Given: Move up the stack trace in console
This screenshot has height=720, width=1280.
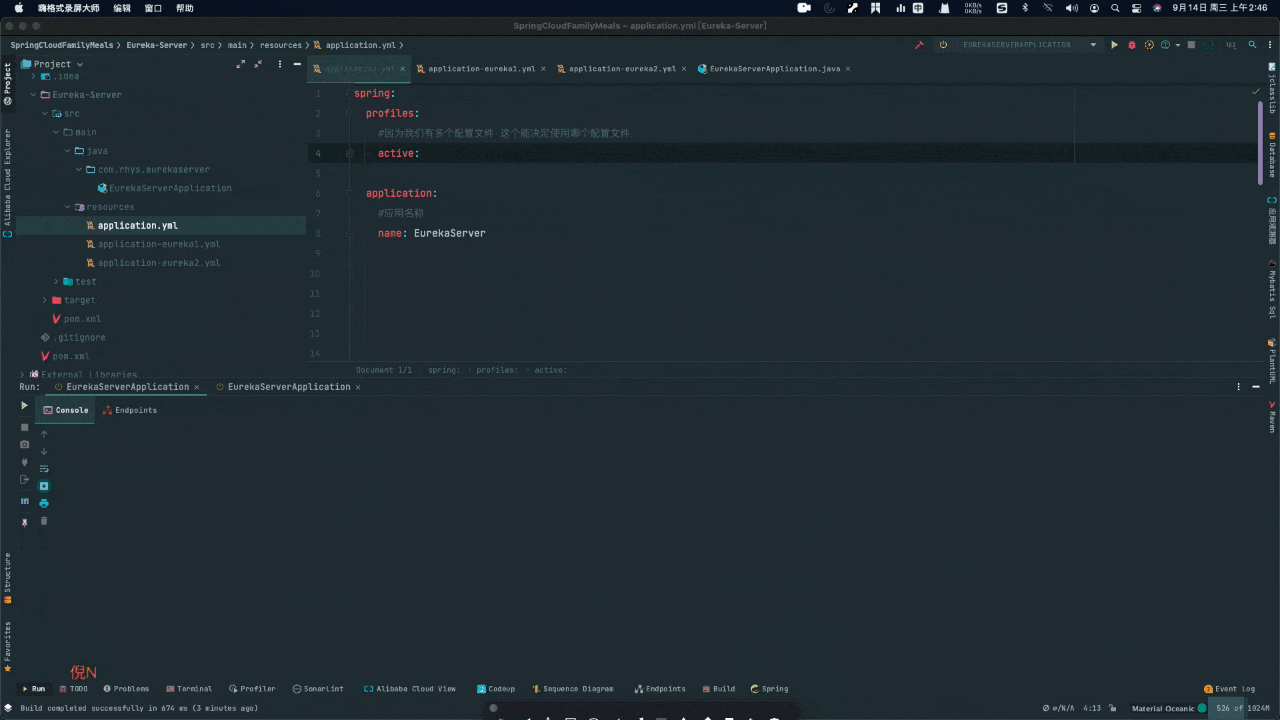Looking at the screenshot, I should coord(44,434).
